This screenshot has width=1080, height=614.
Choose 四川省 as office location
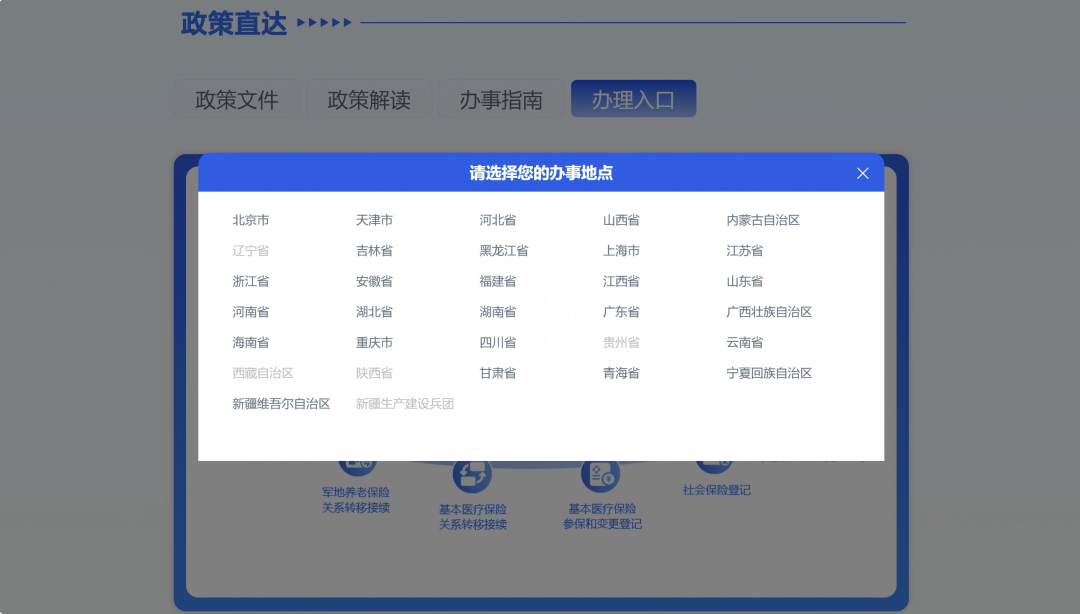coord(498,342)
